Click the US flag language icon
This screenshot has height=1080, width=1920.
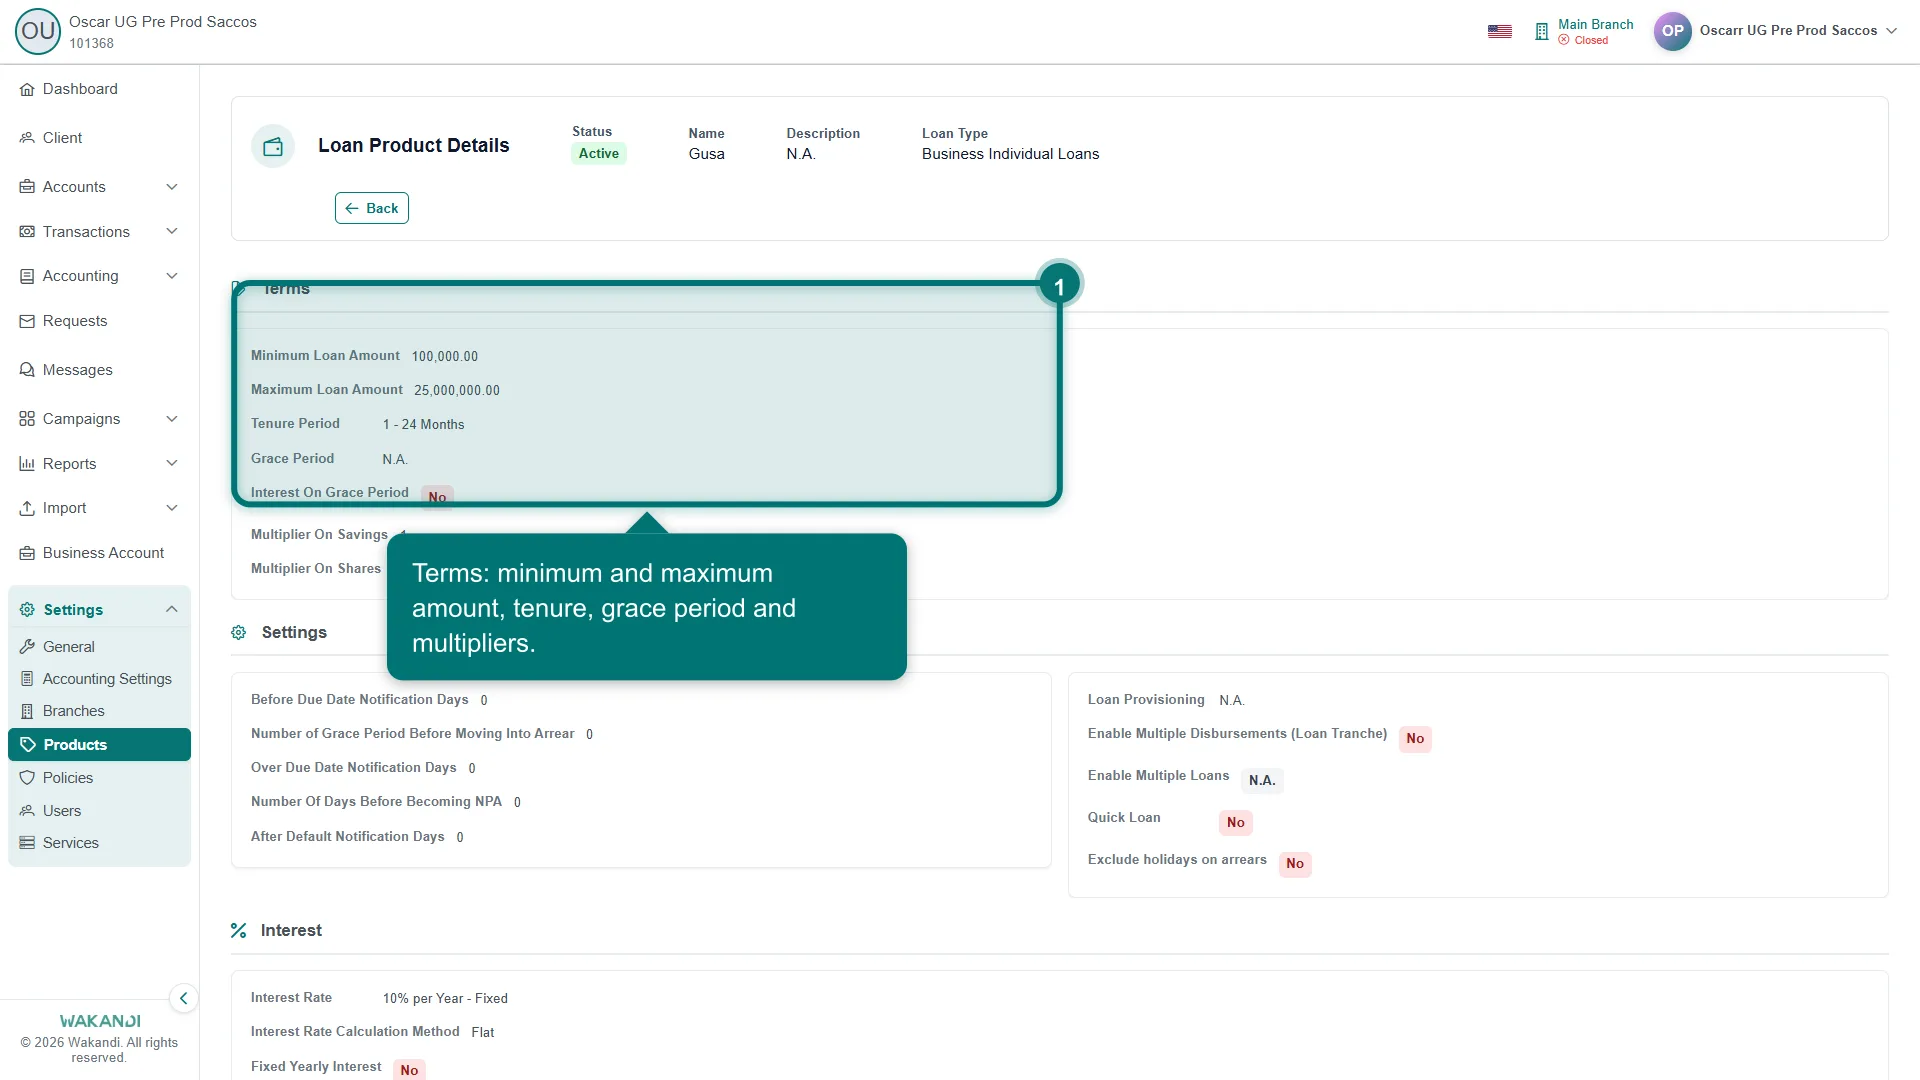[1500, 31]
